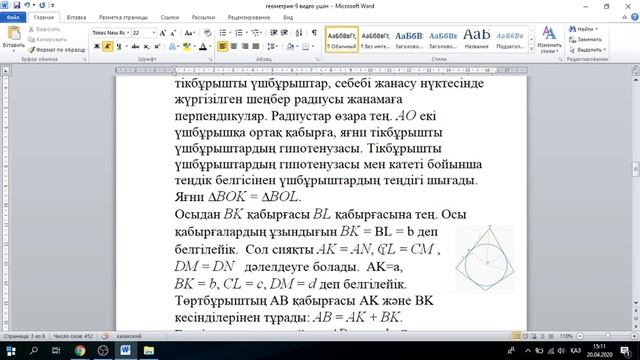640x360 pixels.
Task: Toggle subscript formatting
Action: [x=146, y=47]
